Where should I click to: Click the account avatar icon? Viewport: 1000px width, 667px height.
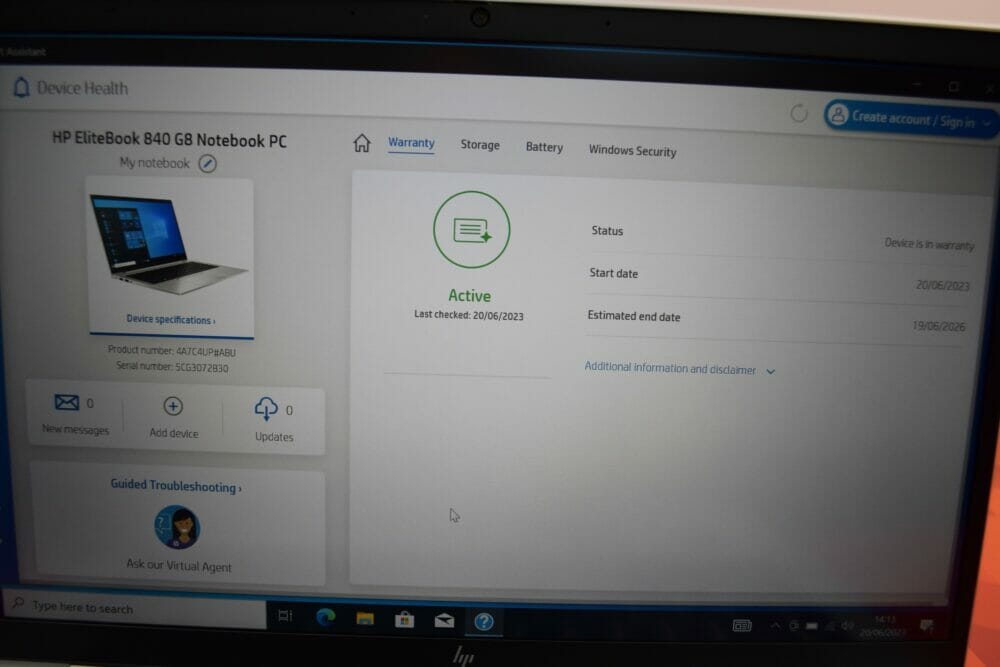(838, 115)
